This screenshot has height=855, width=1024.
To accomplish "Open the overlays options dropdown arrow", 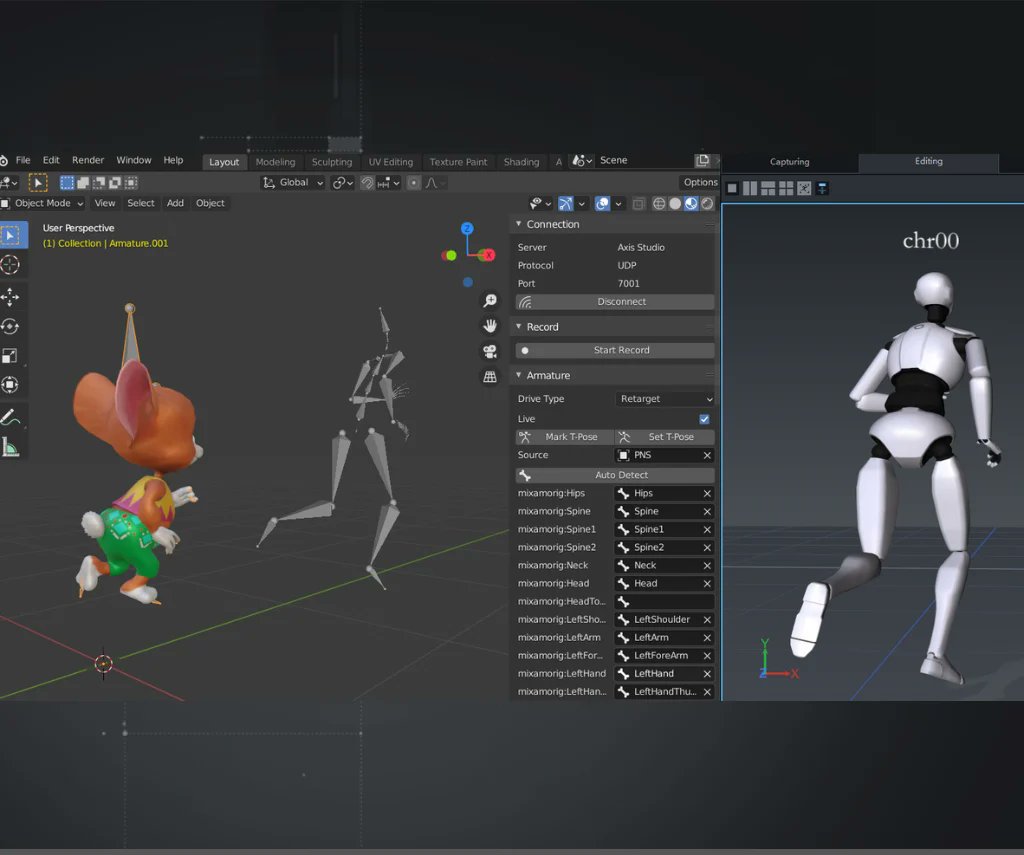I will click(618, 204).
